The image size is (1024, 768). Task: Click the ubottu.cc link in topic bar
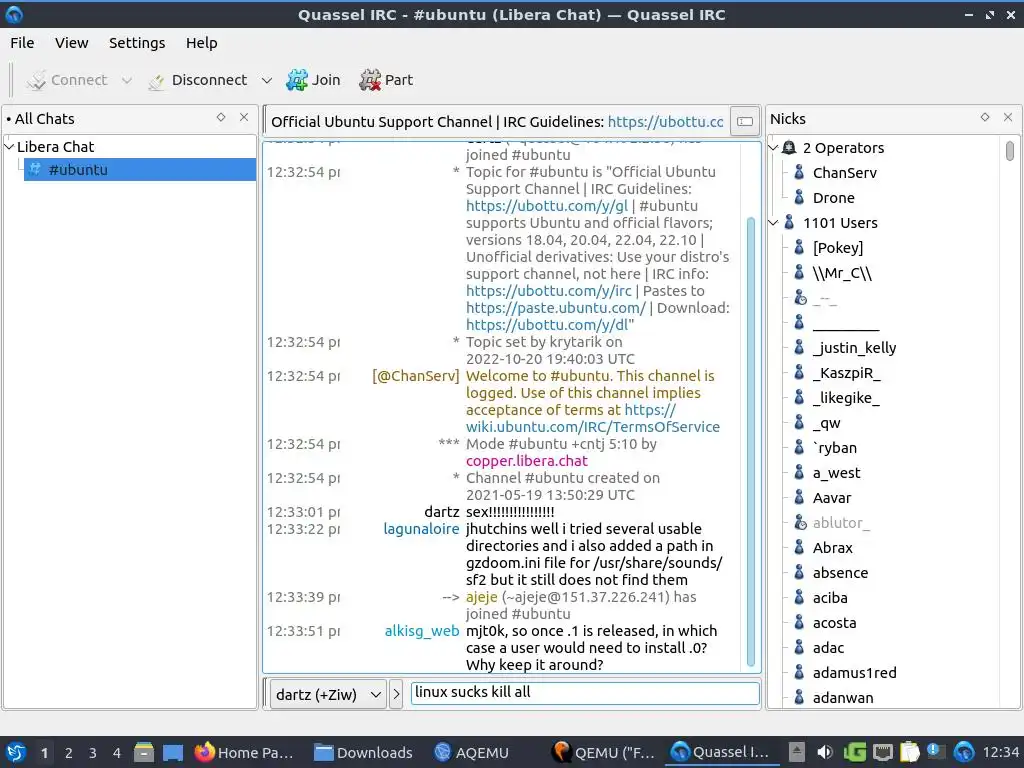[x=665, y=122]
